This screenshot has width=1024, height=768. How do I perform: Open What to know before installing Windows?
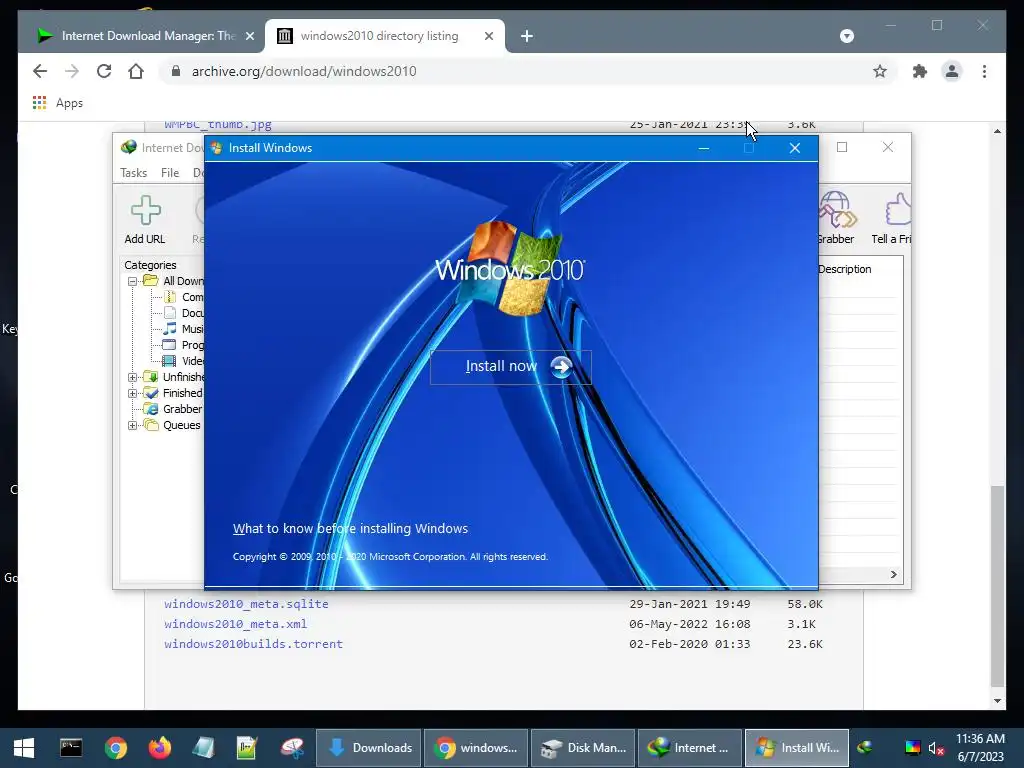(x=350, y=528)
